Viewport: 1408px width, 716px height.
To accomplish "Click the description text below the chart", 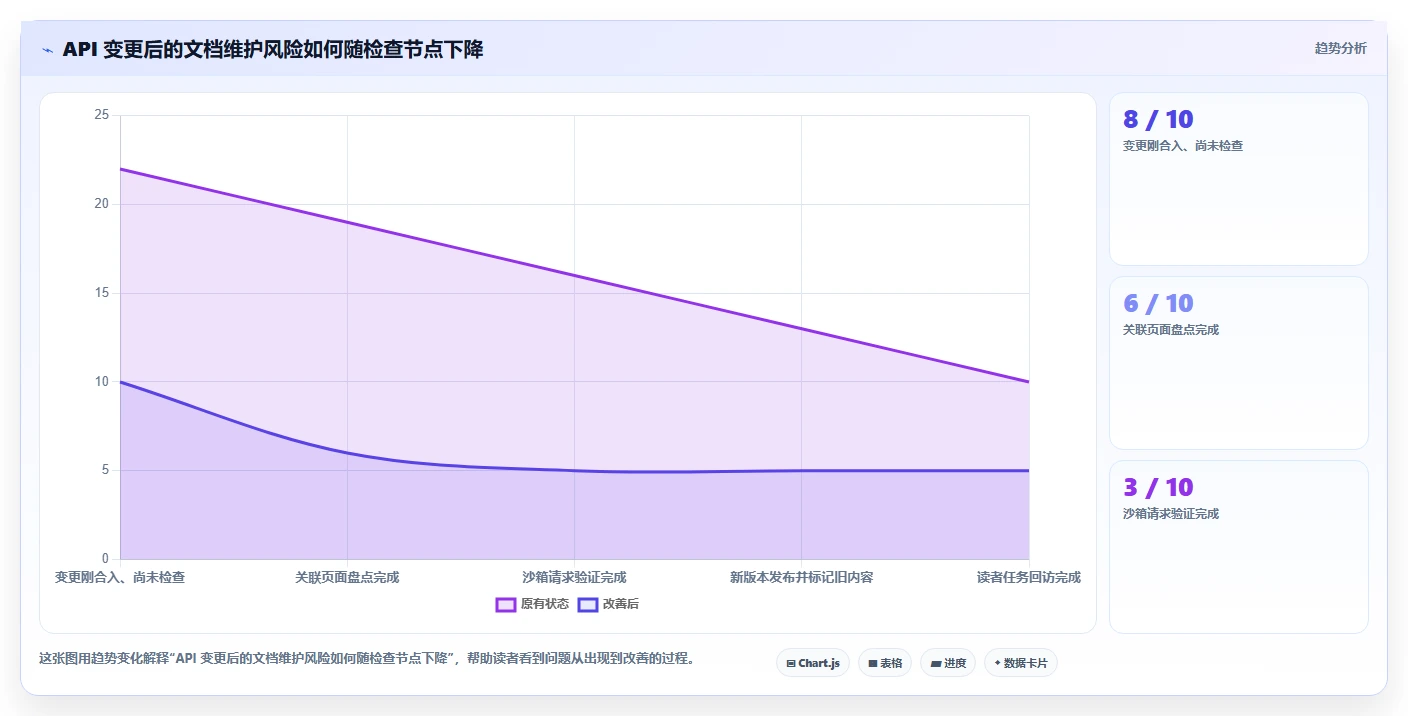I will coord(366,659).
